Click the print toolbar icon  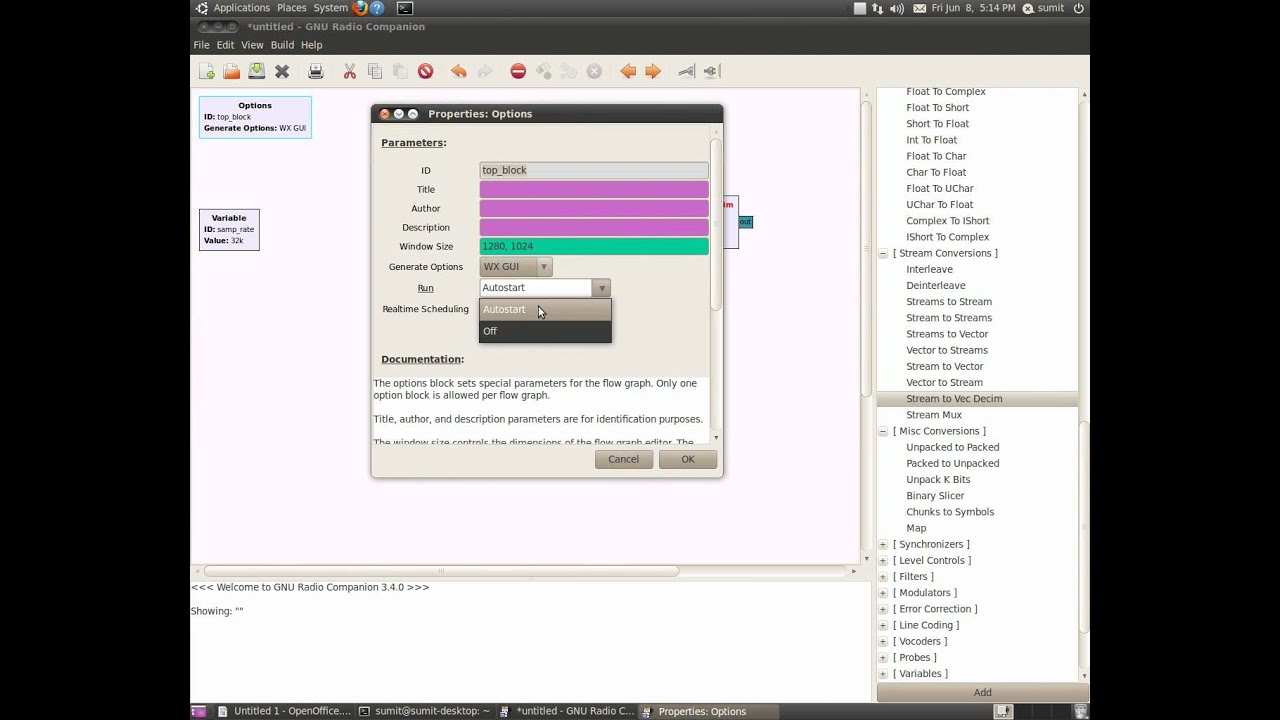[316, 71]
